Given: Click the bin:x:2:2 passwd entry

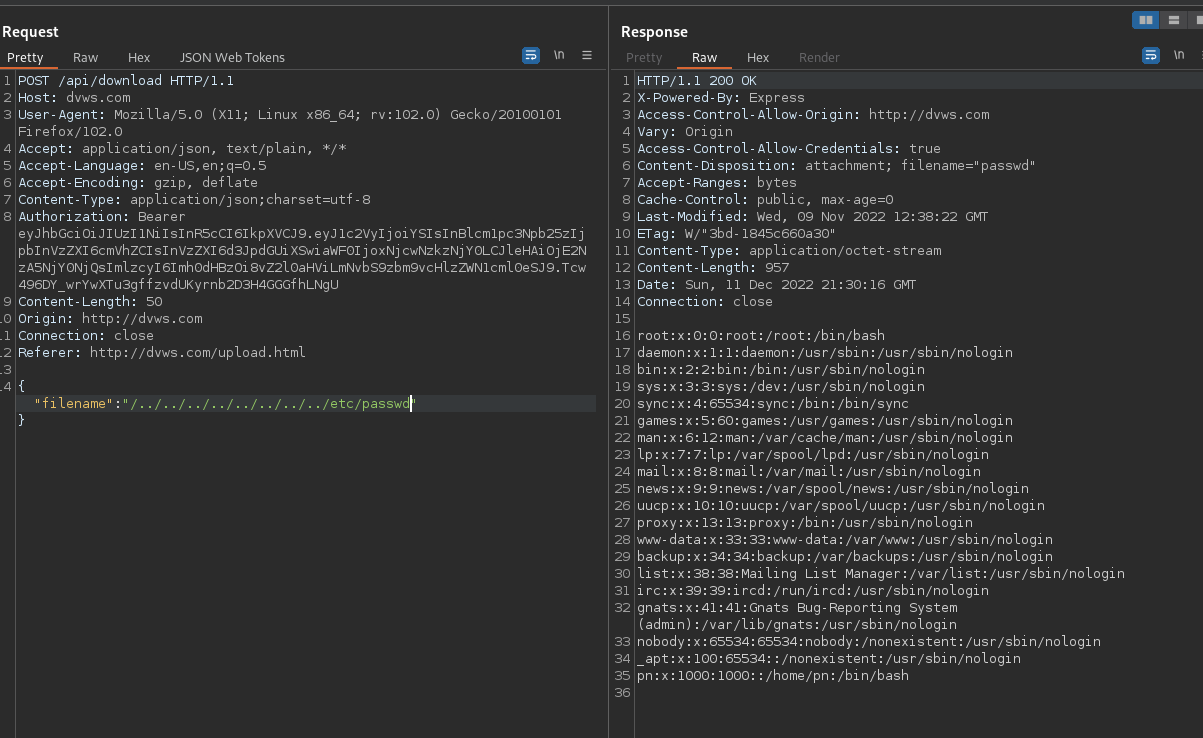Looking at the screenshot, I should point(781,370).
